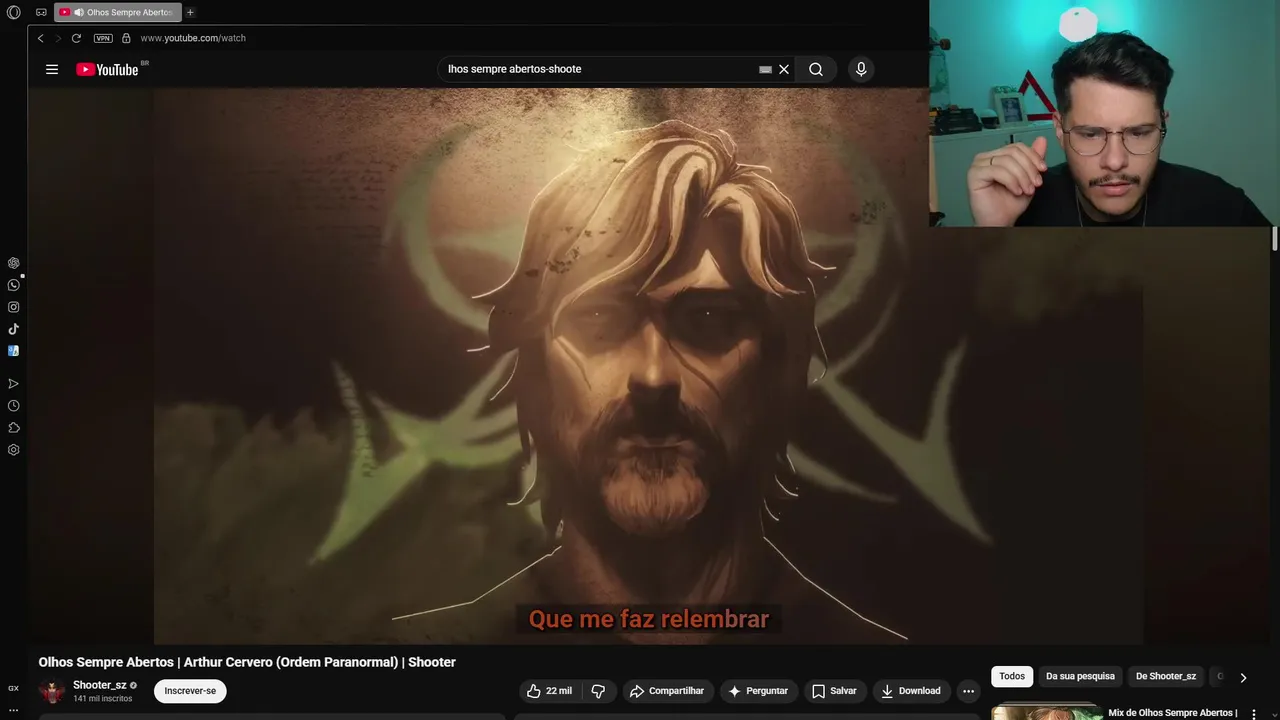Image resolution: width=1280 pixels, height=720 pixels.
Task: Open the YouTube hamburger guide menu
Action: coord(52,69)
